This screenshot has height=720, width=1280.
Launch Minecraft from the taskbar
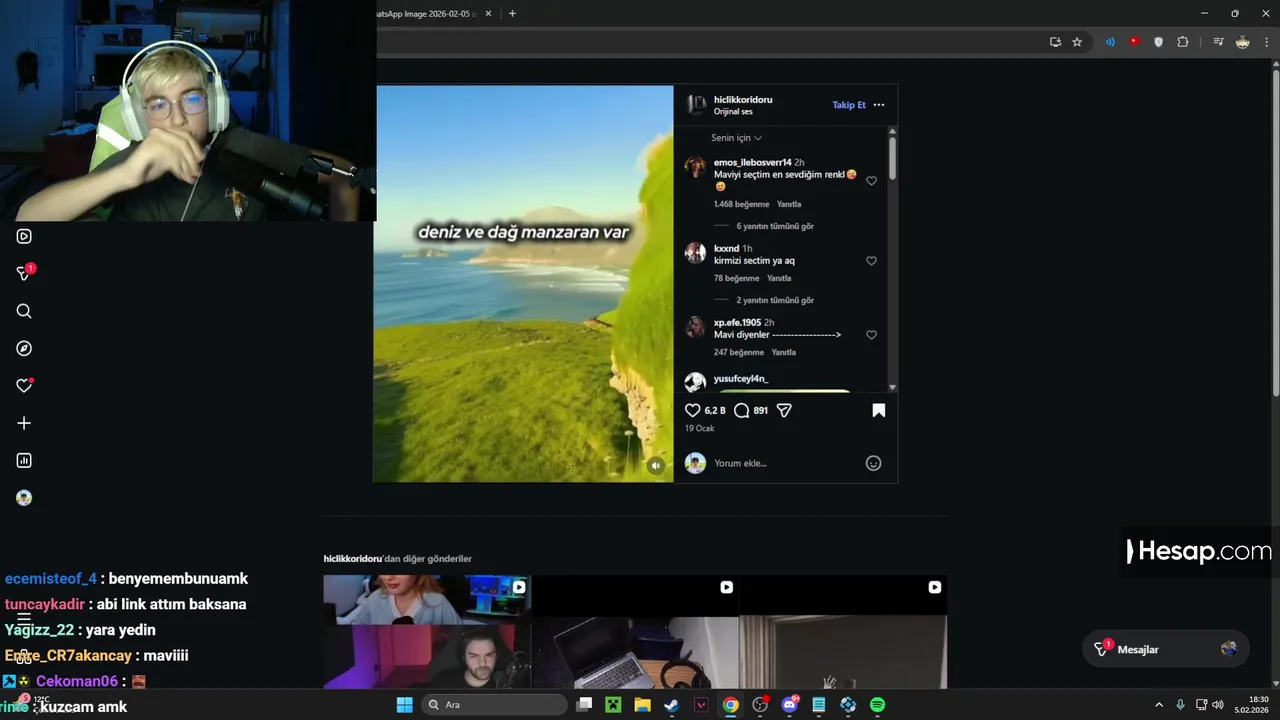613,705
